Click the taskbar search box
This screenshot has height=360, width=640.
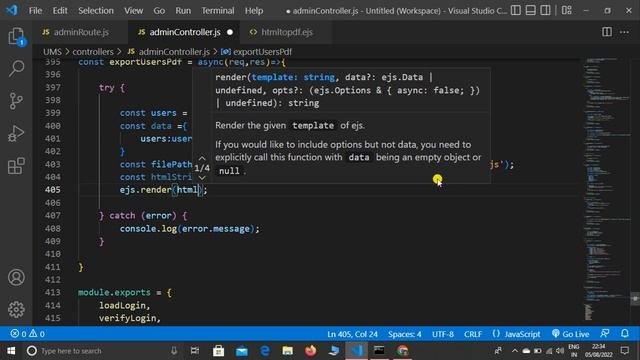102,351
